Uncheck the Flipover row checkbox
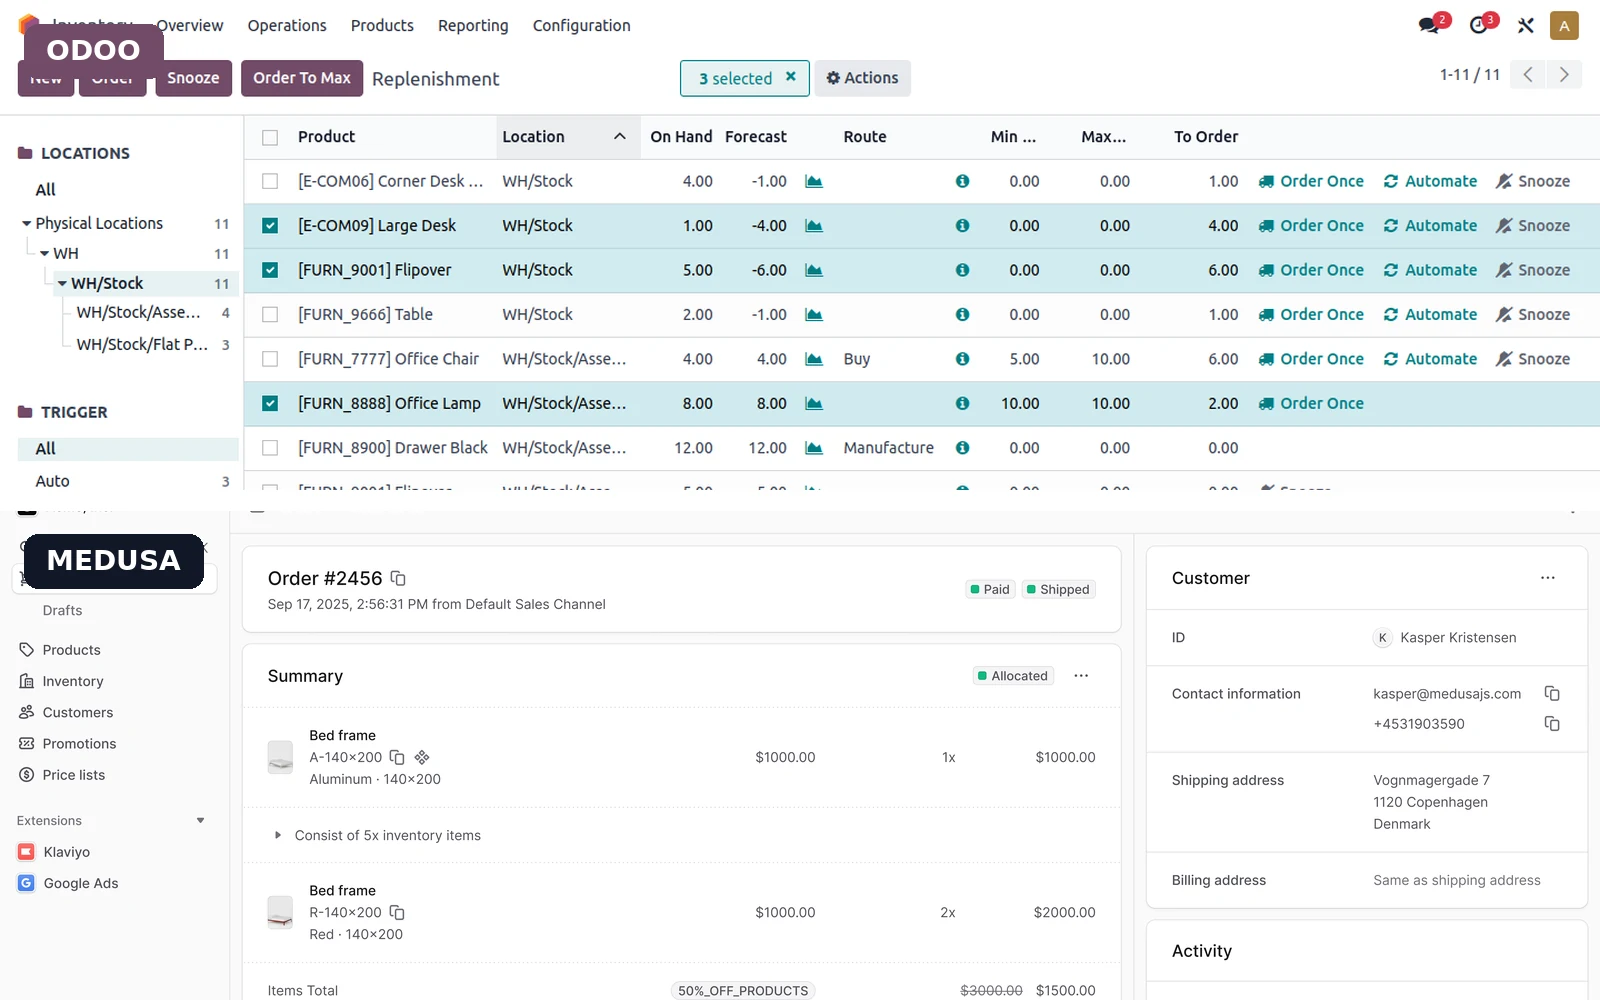 tap(270, 270)
